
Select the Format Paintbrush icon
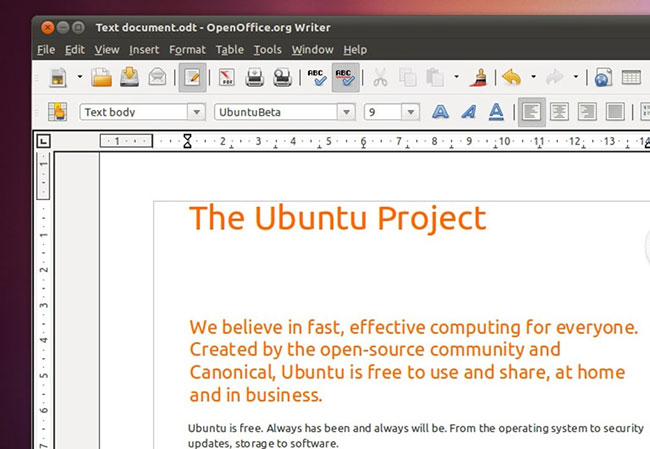[479, 78]
